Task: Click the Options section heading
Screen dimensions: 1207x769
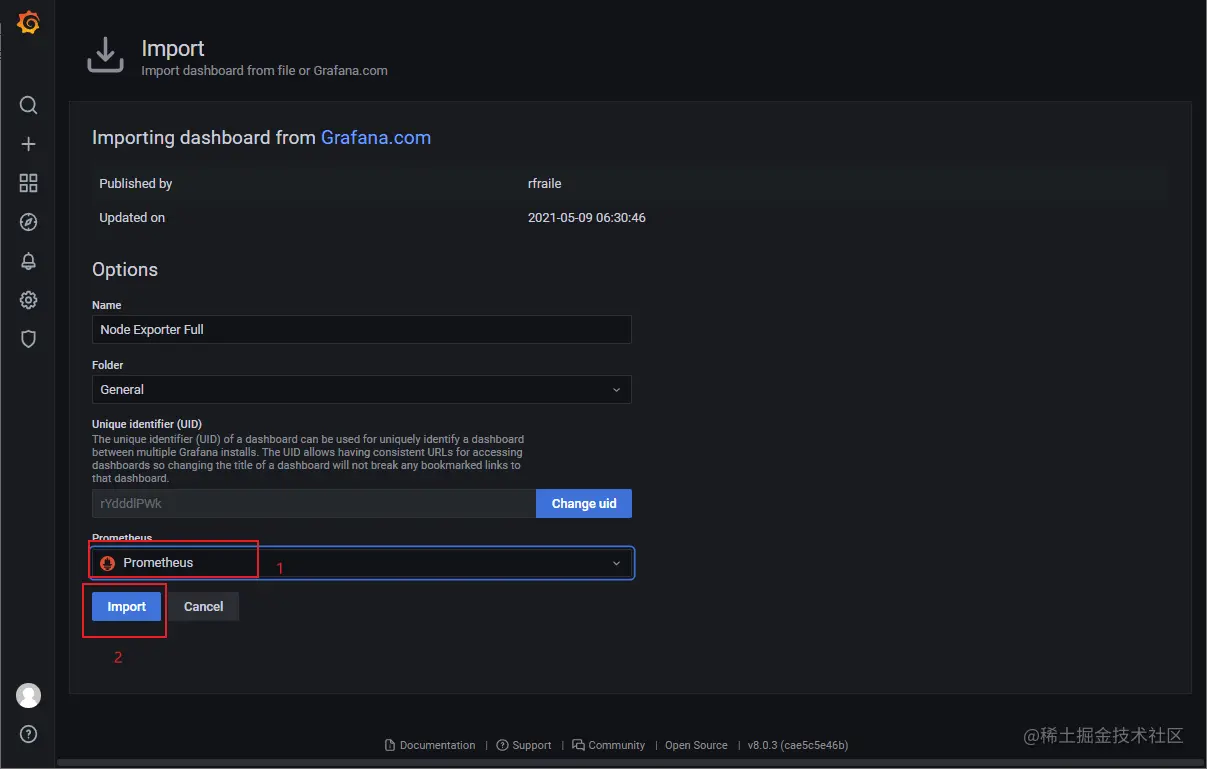Action: 125,270
